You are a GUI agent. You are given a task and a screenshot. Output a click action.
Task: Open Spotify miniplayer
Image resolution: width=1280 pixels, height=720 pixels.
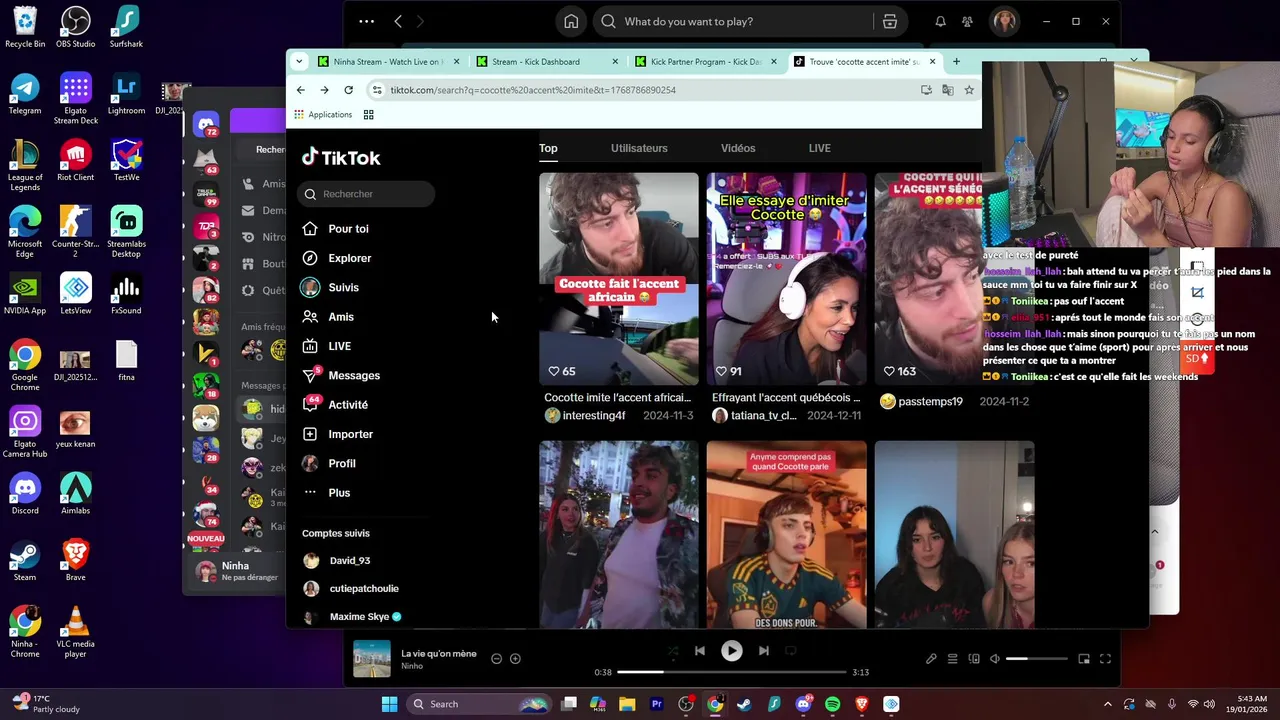point(1084,659)
